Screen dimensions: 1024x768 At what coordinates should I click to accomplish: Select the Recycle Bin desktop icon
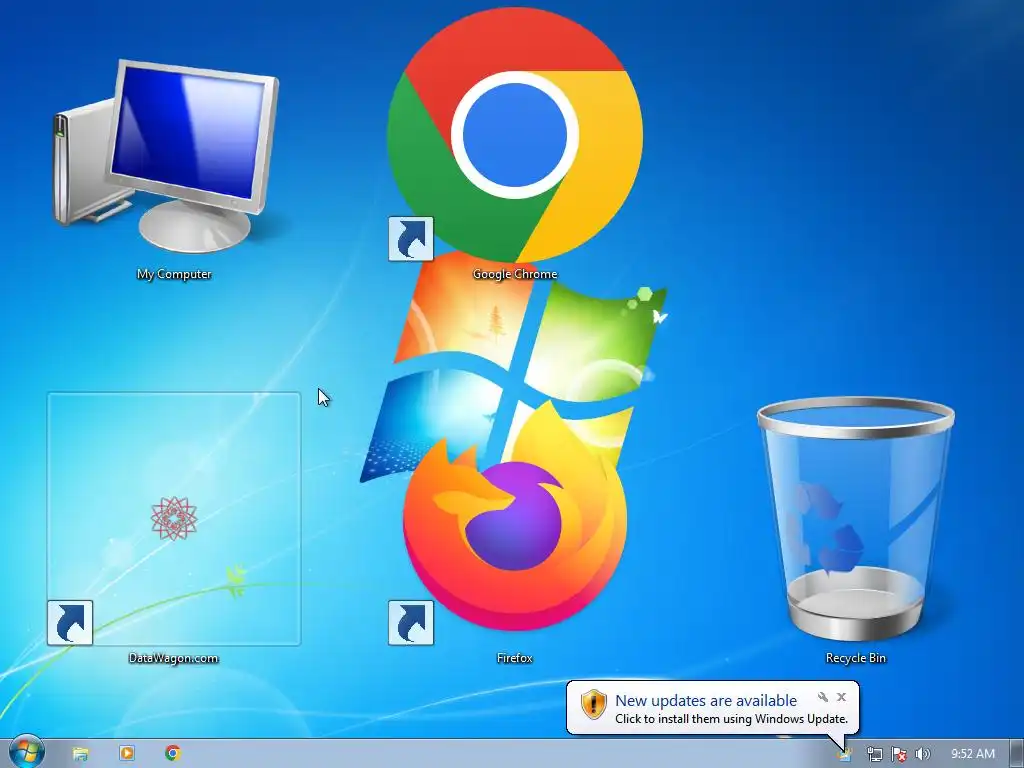tap(856, 520)
